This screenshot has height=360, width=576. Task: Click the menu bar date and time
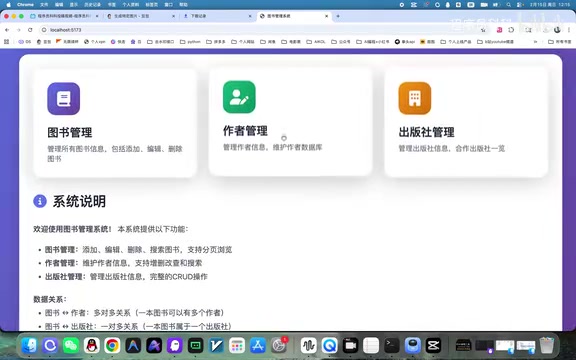pos(550,5)
